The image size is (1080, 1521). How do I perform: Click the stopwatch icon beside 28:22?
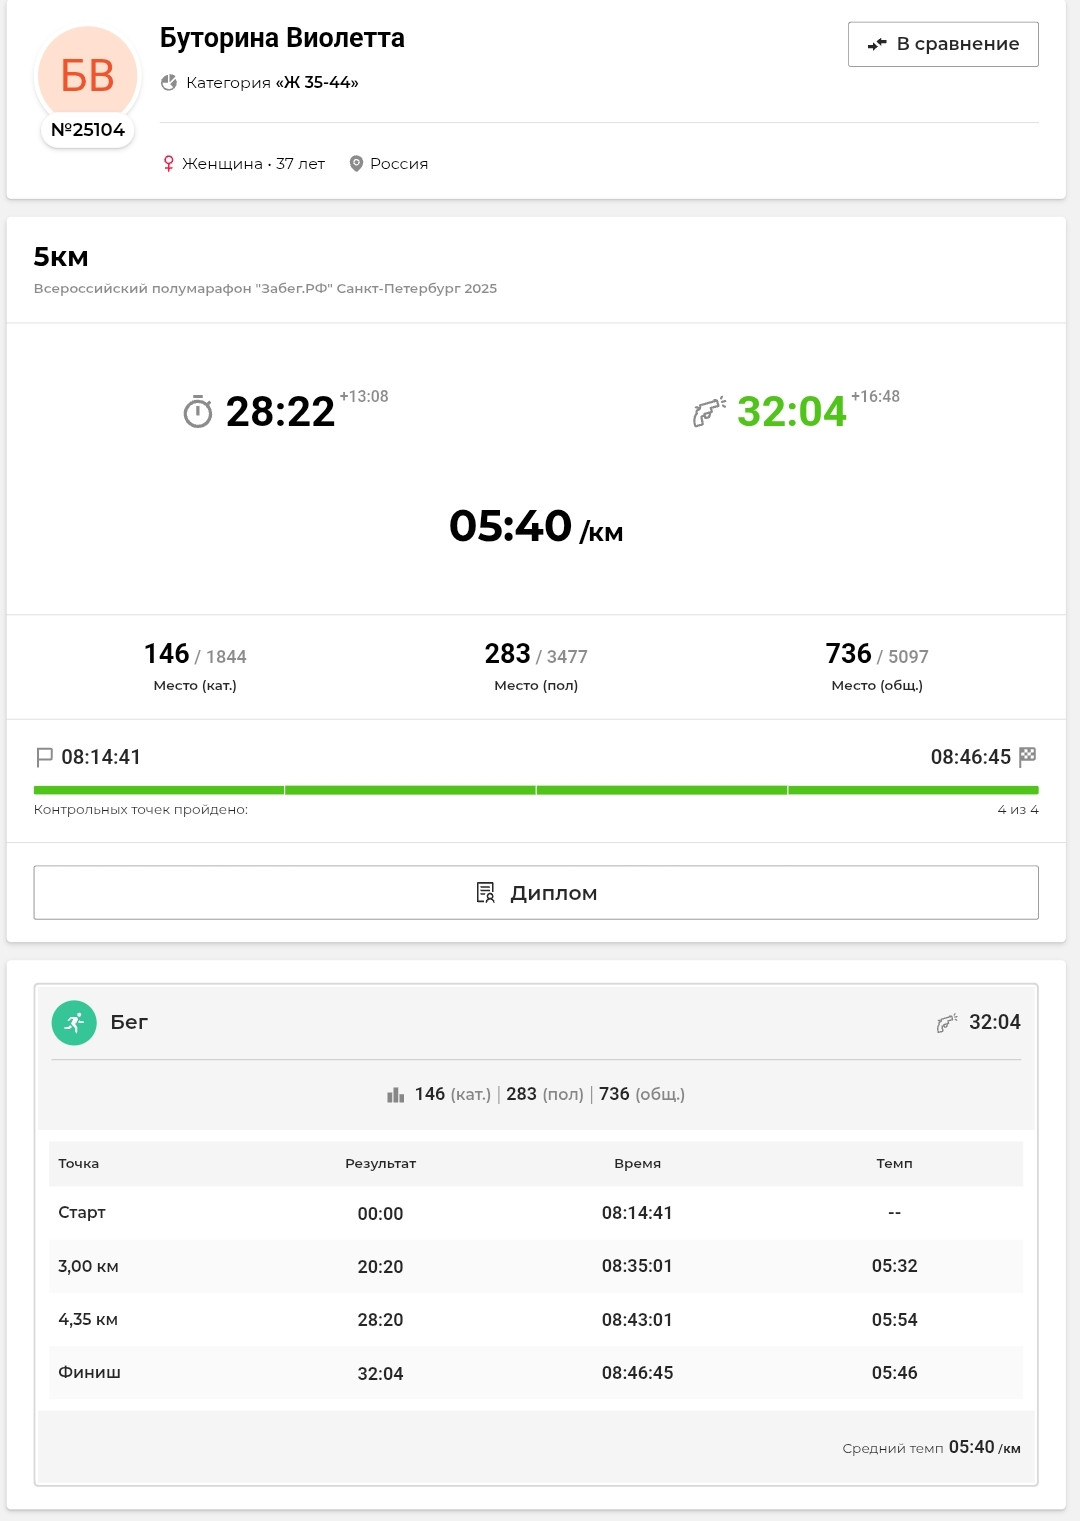click(x=198, y=411)
